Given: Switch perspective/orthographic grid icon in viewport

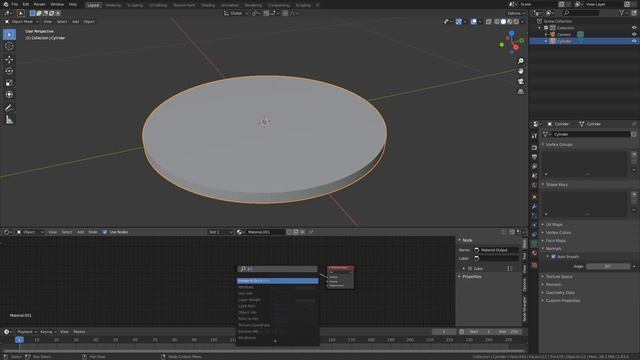Looking at the screenshot, I should 521,91.
